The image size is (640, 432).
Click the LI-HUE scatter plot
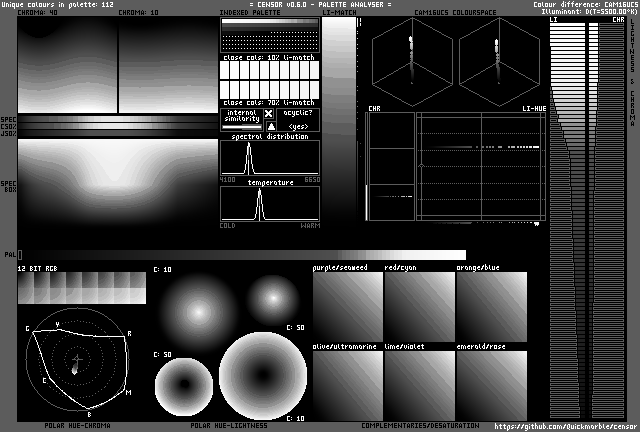coord(482,166)
